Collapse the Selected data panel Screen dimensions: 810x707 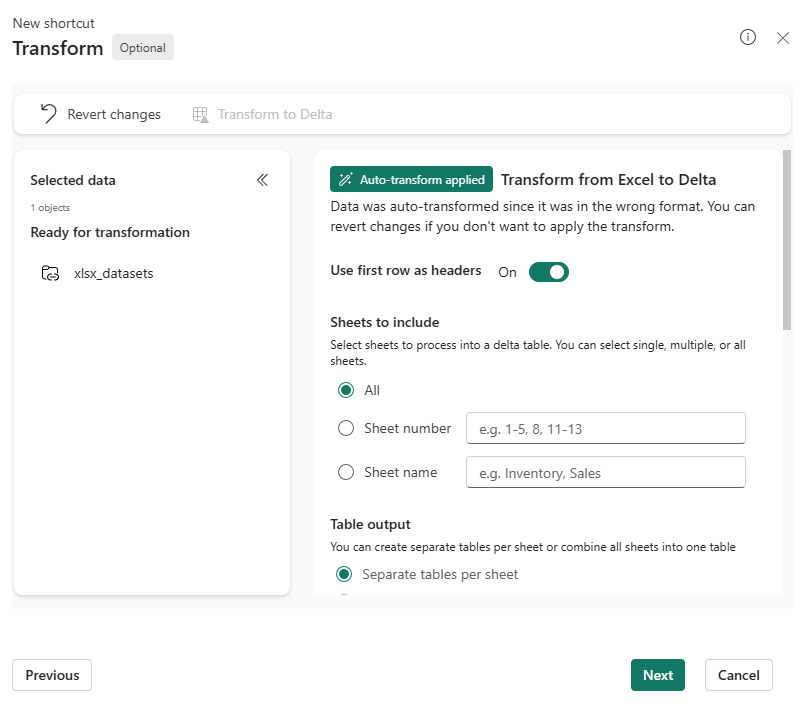pyautogui.click(x=262, y=180)
